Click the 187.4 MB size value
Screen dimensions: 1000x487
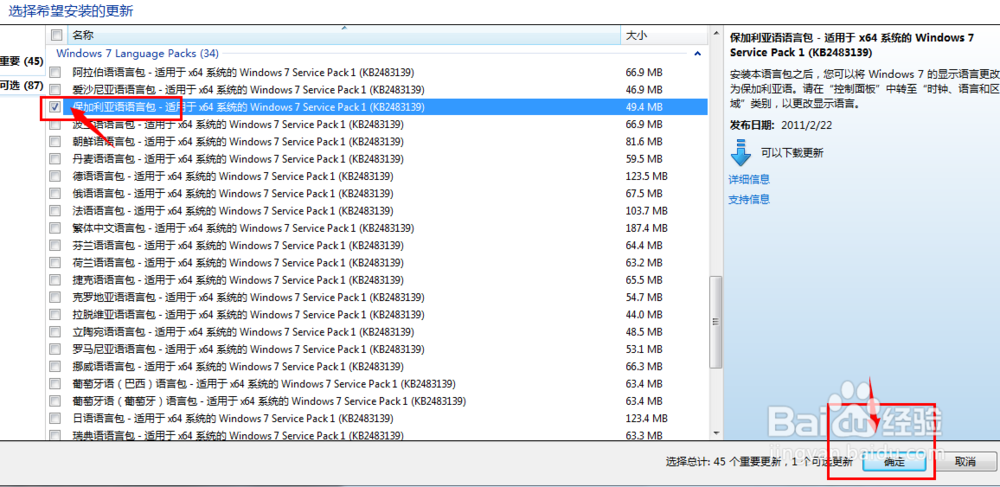pyautogui.click(x=647, y=228)
